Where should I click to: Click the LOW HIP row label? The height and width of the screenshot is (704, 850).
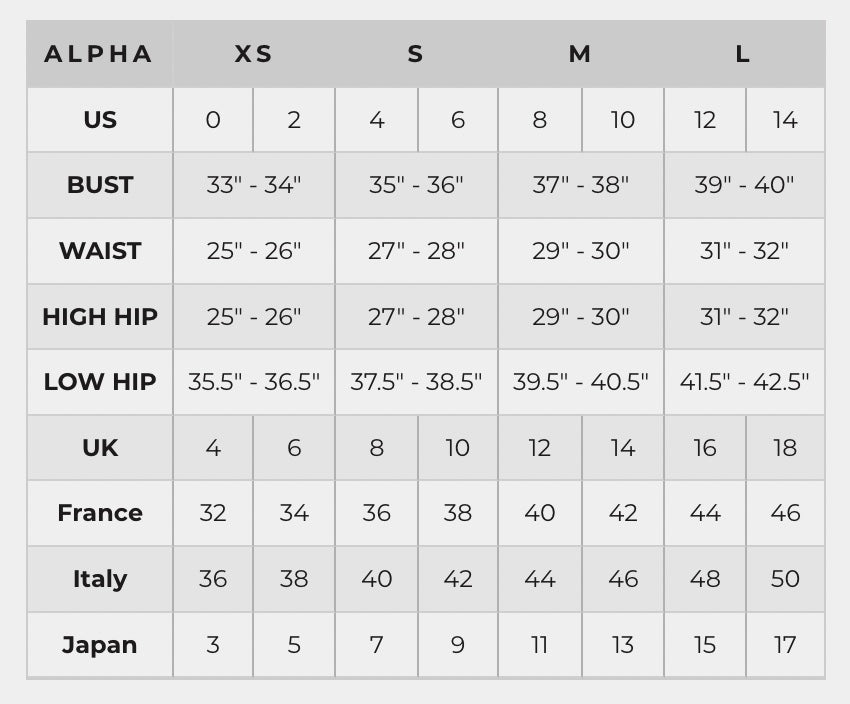pos(100,382)
